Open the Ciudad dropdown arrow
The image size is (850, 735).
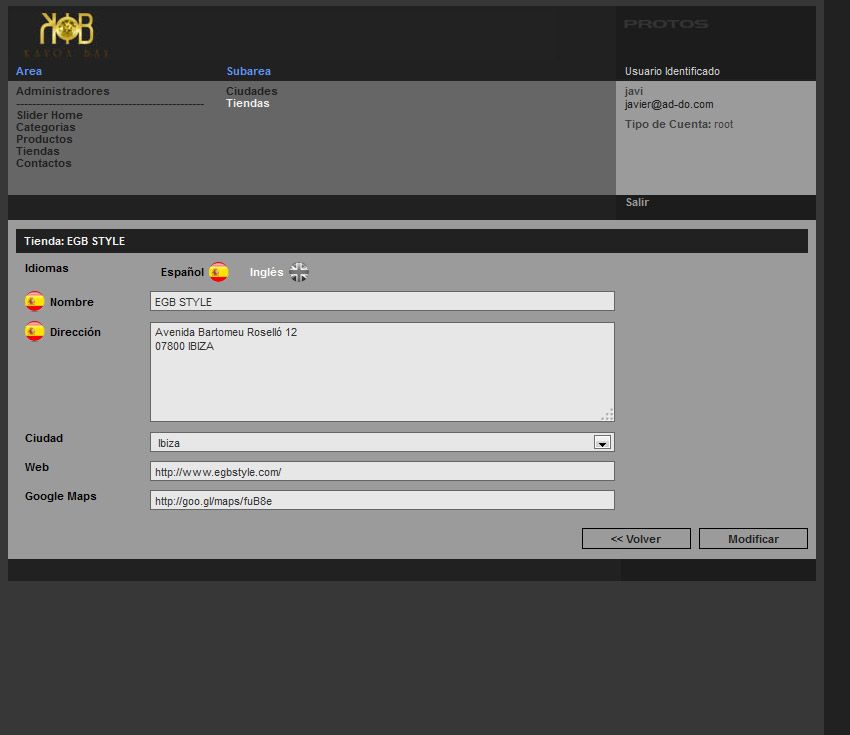tap(602, 442)
